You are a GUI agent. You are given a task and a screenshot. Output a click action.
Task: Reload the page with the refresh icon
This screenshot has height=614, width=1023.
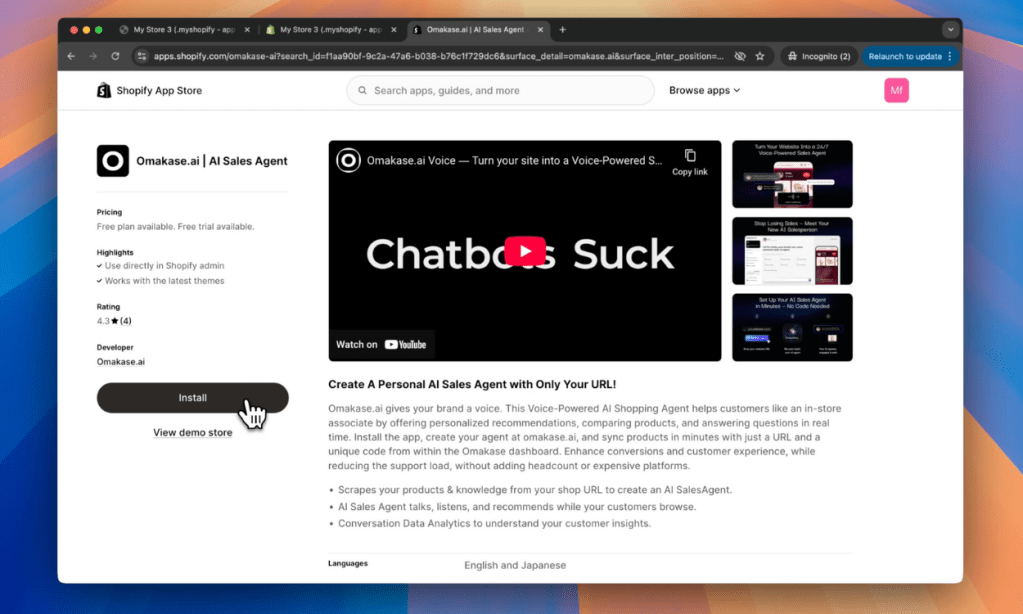pyautogui.click(x=115, y=57)
